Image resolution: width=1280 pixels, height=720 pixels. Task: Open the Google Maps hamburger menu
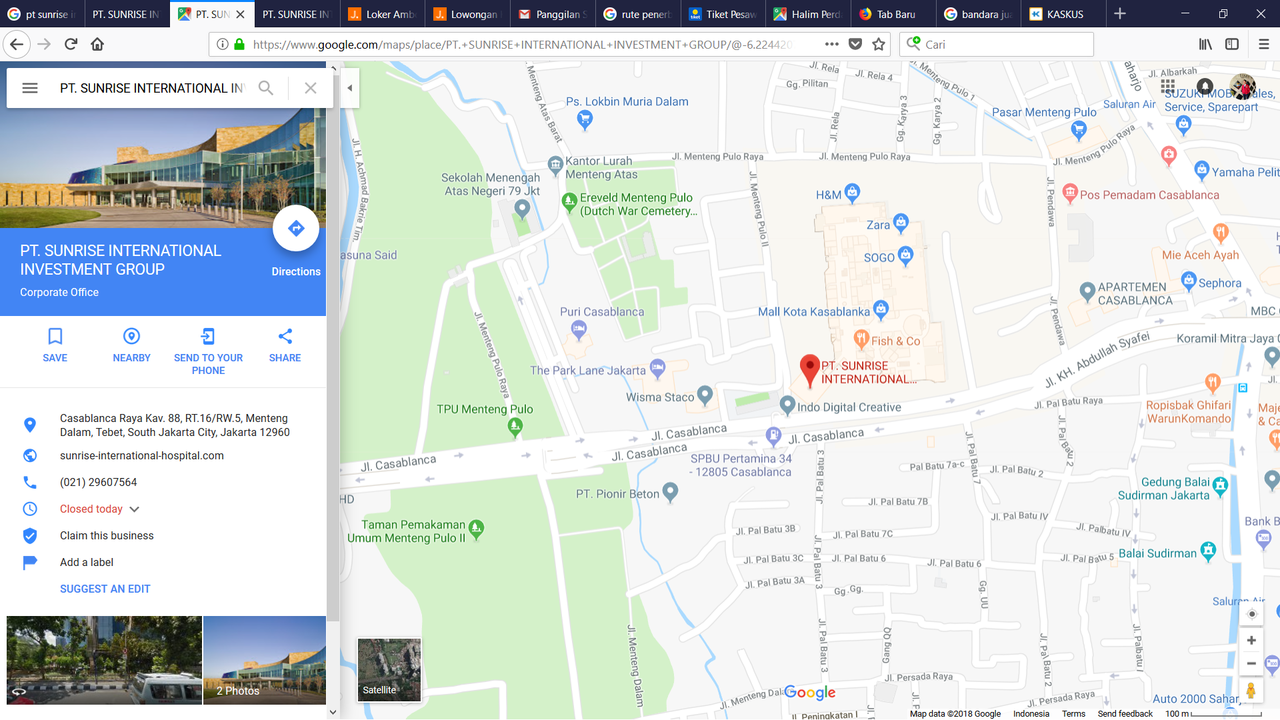(30, 88)
